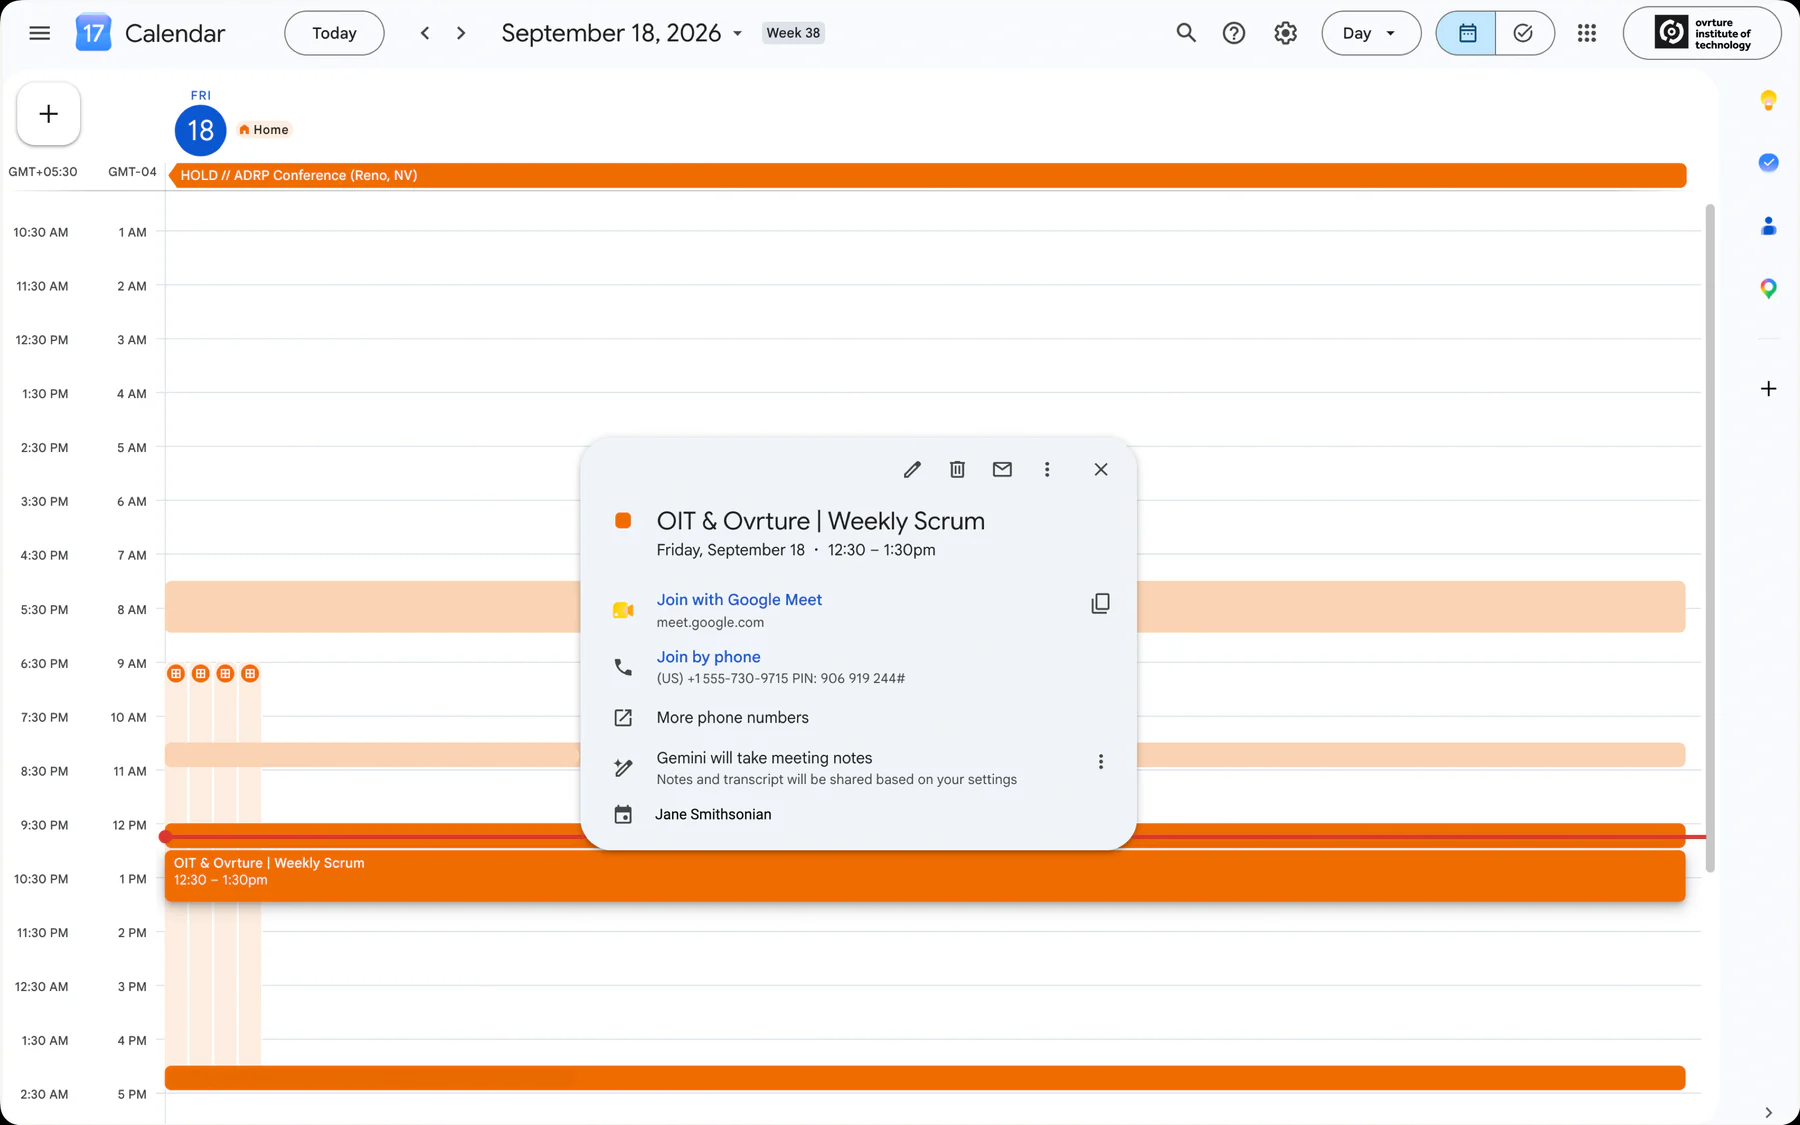Open the light orange event at 8 AM
Image resolution: width=1800 pixels, height=1125 pixels.
[372, 607]
